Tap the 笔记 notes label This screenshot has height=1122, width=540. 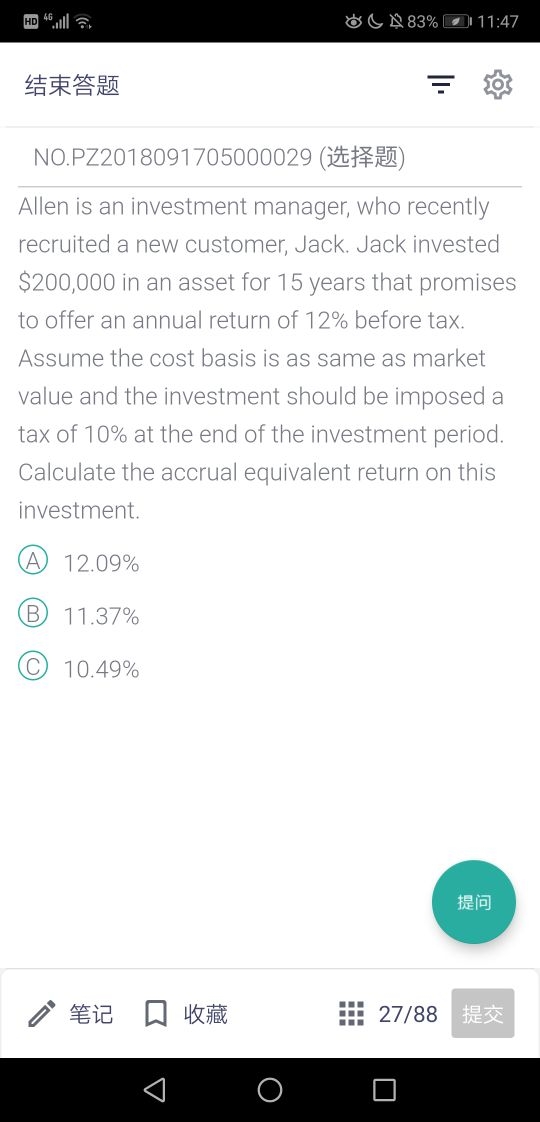point(91,1014)
